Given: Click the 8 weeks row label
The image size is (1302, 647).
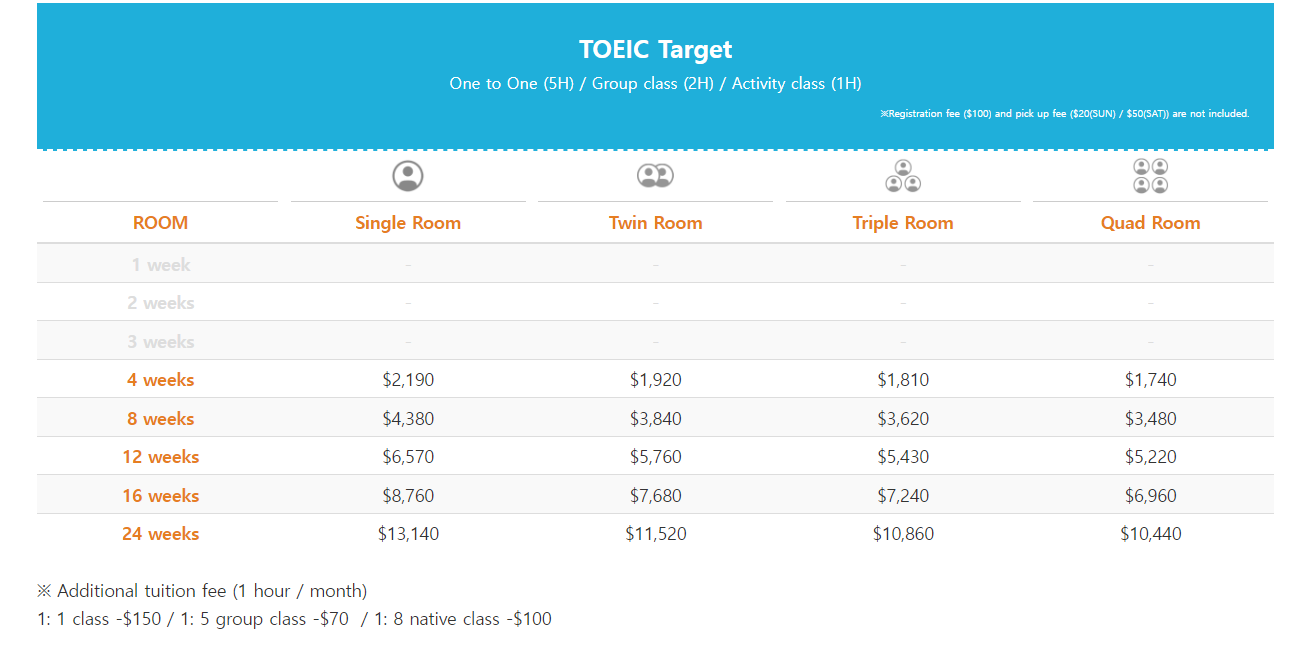Looking at the screenshot, I should pos(160,419).
